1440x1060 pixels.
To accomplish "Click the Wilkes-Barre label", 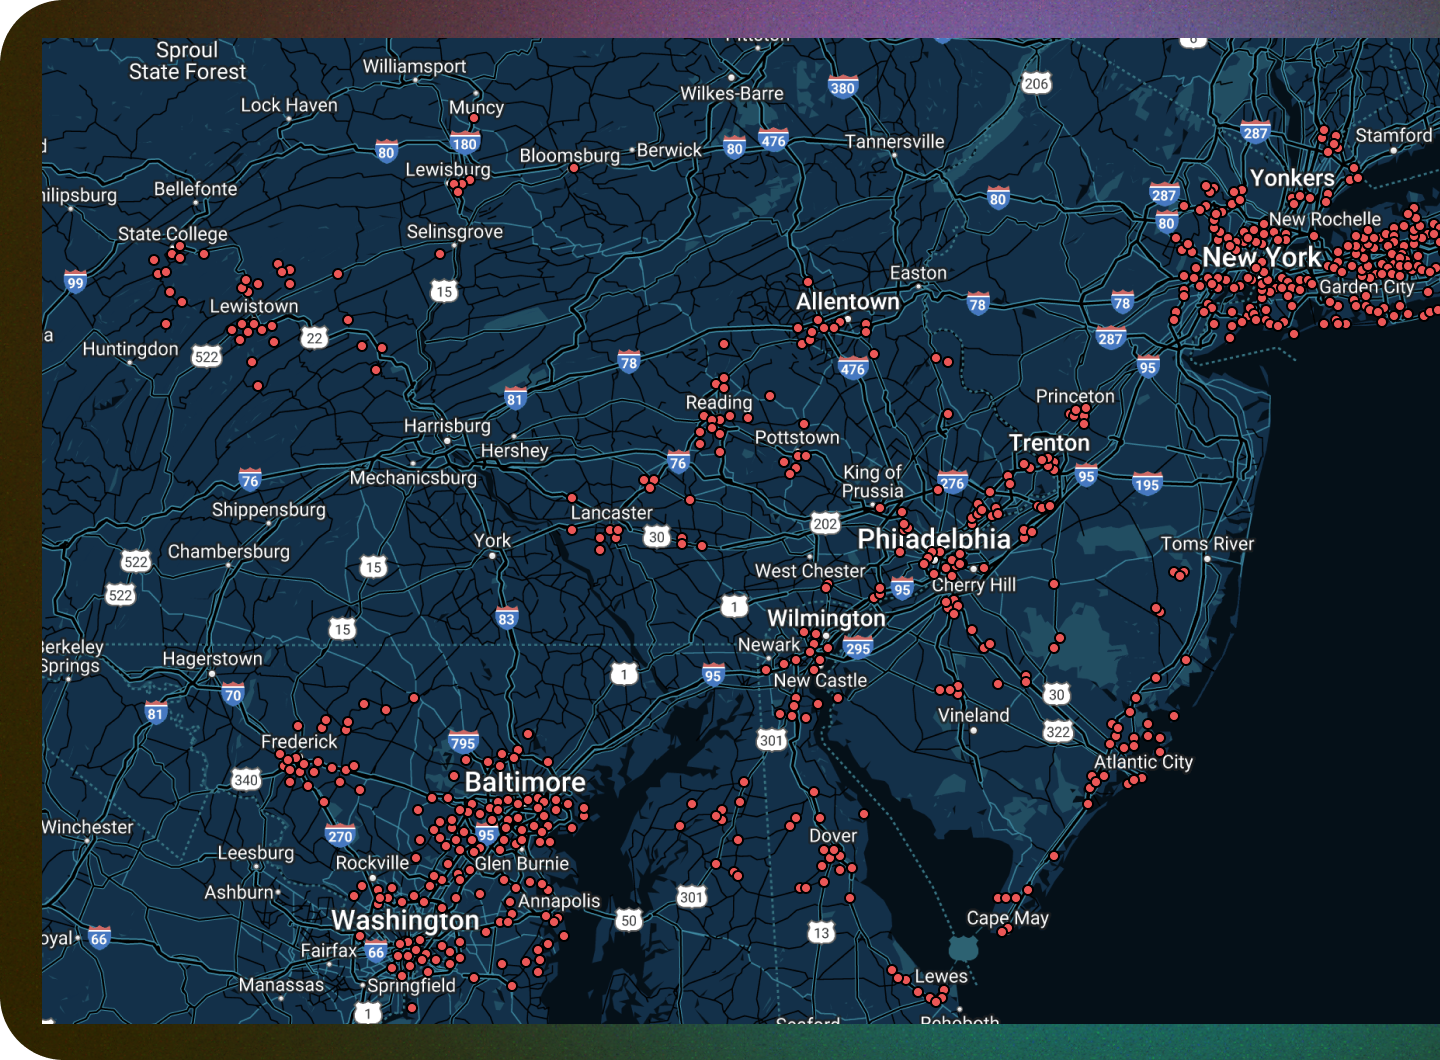I will tap(732, 93).
